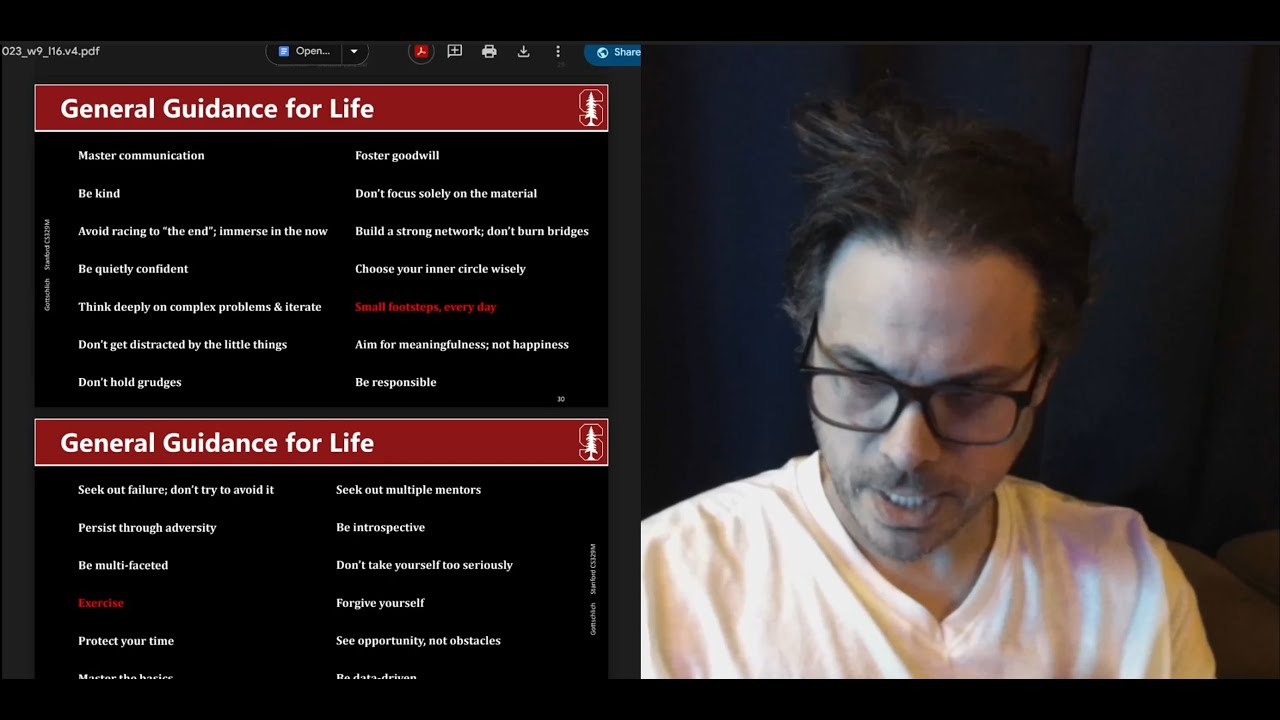Click 'Choose your inner circle wisely'
Screen dimensions: 1280x720
(440, 269)
